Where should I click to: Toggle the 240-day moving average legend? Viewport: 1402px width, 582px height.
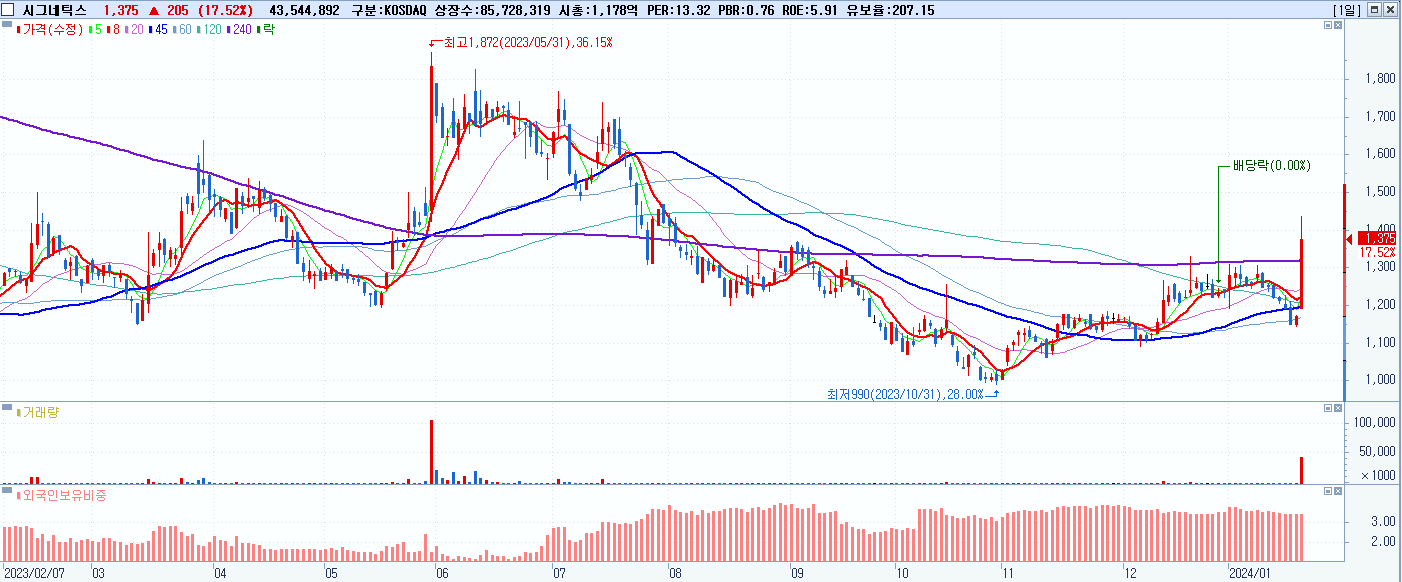tap(241, 29)
